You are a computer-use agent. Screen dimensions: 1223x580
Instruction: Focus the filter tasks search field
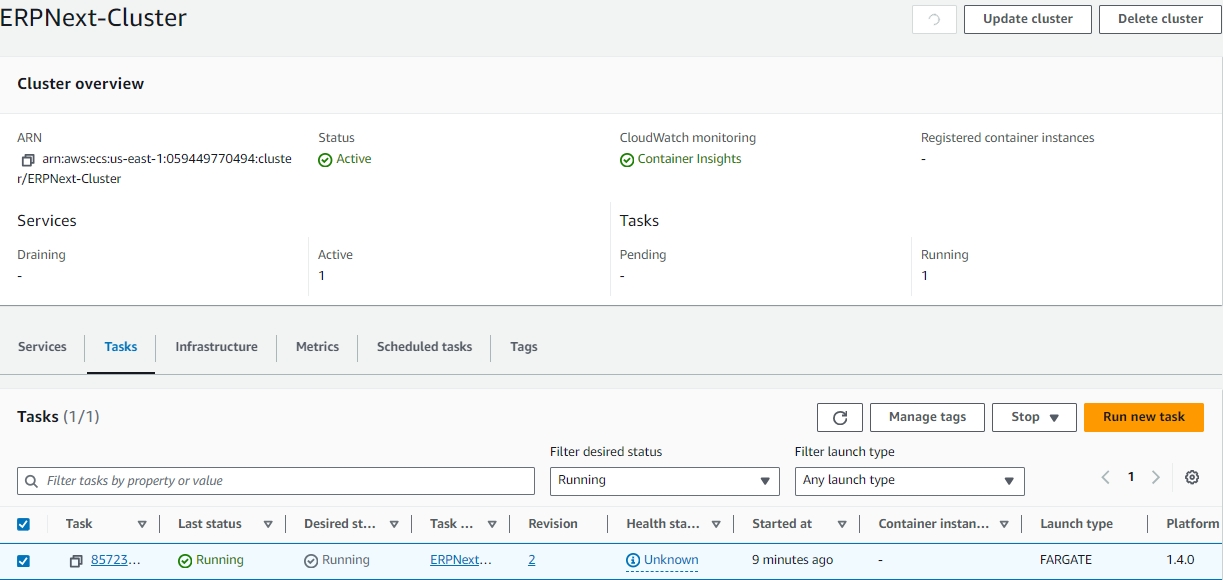tap(276, 481)
